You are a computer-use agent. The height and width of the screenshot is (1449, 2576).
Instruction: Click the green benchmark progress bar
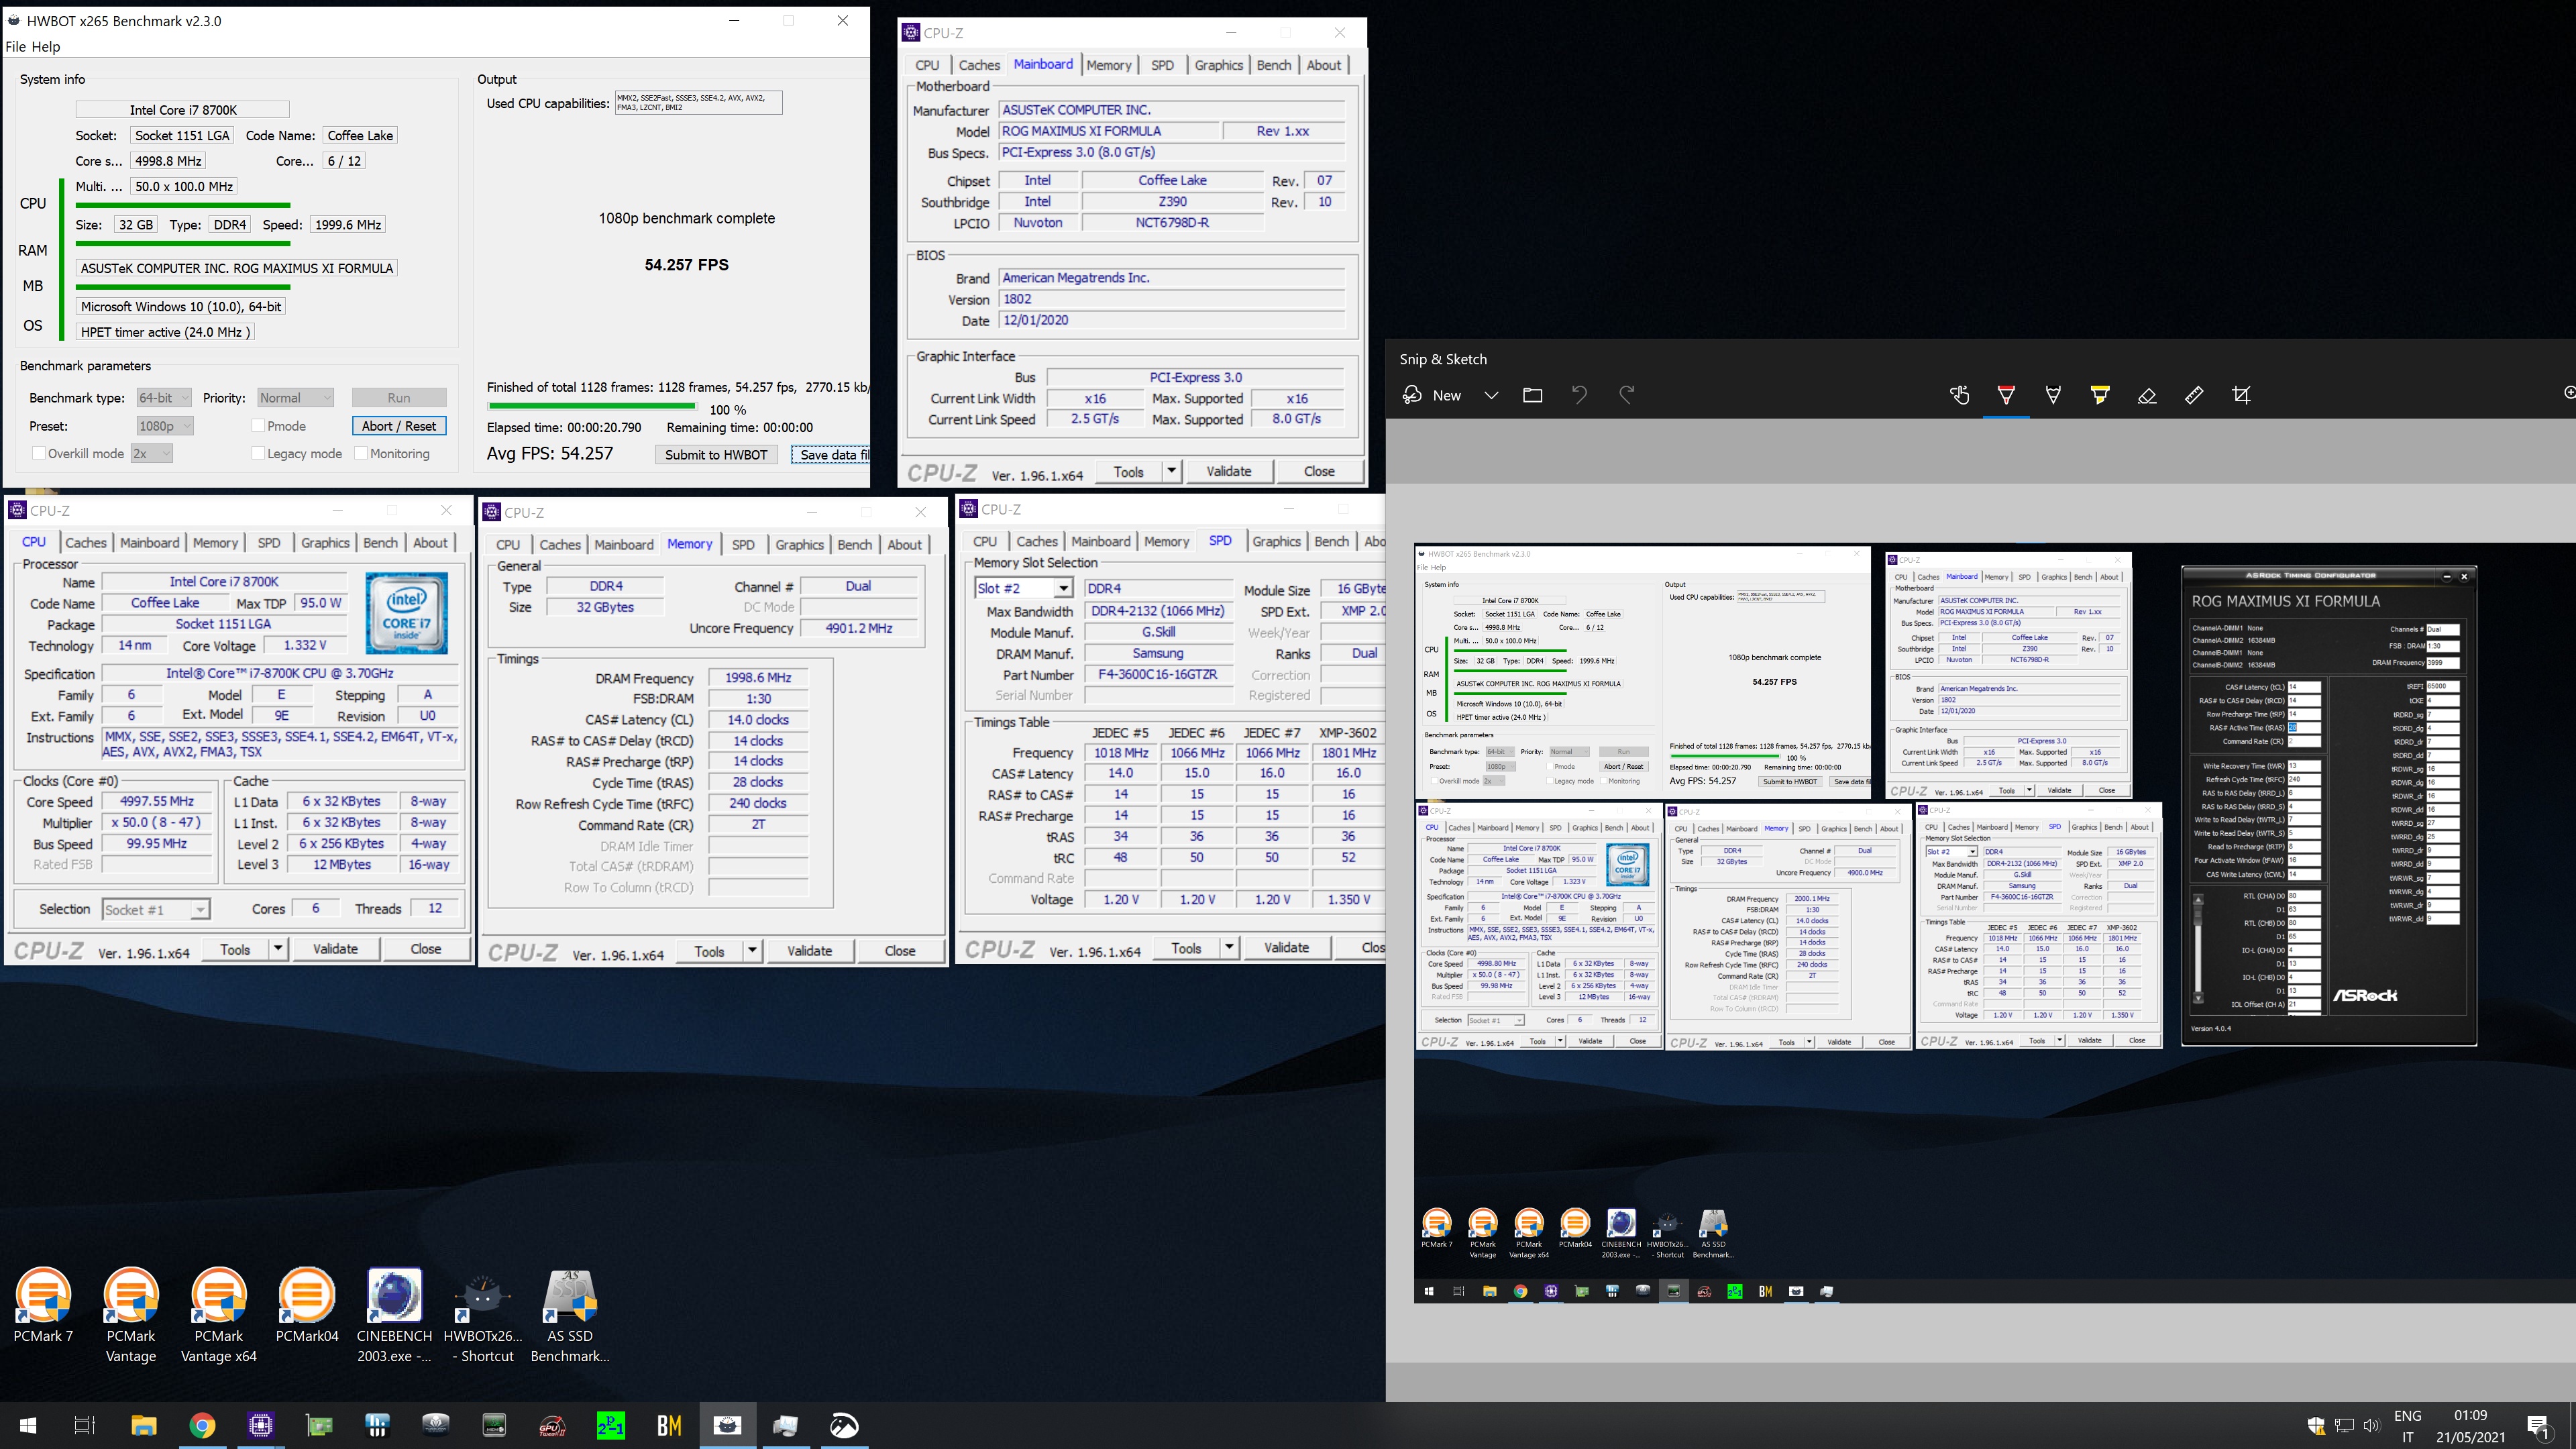pos(592,406)
